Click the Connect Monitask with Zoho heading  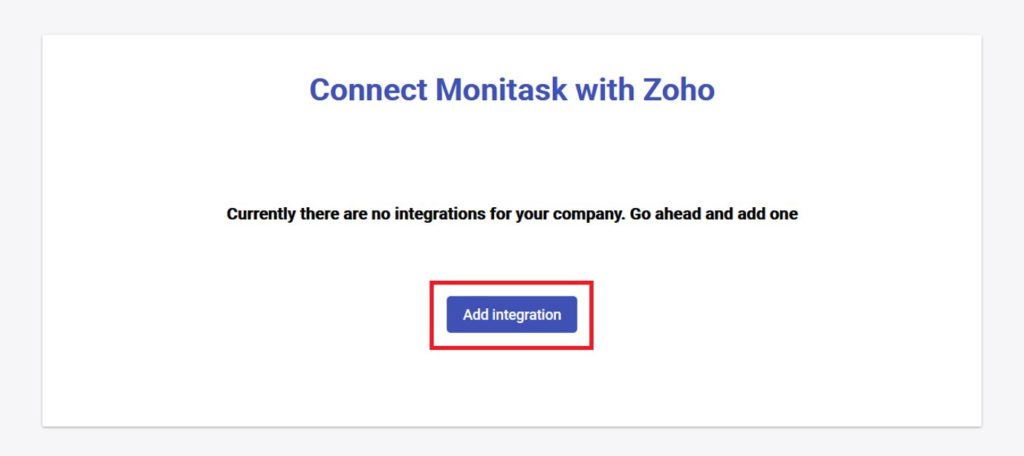(x=511, y=89)
